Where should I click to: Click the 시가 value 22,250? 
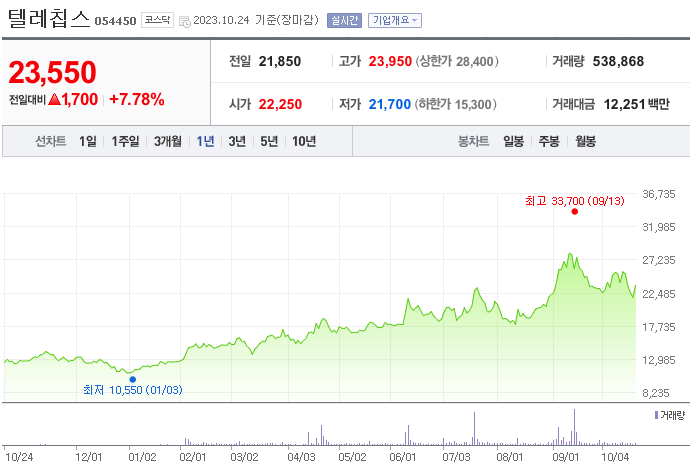[280, 104]
